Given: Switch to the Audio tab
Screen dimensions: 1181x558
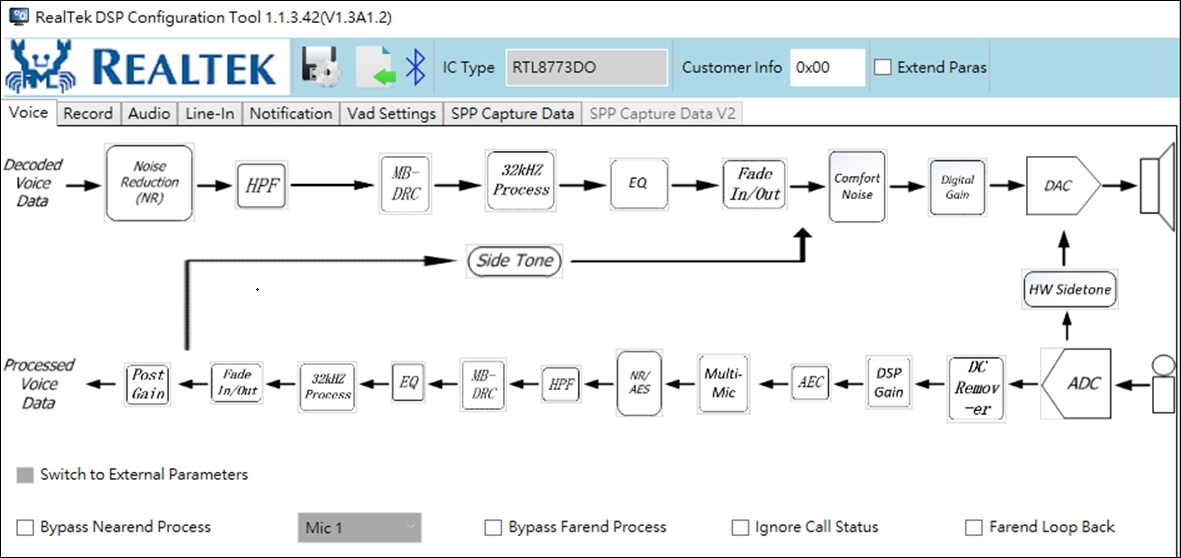Looking at the screenshot, I should coord(149,114).
